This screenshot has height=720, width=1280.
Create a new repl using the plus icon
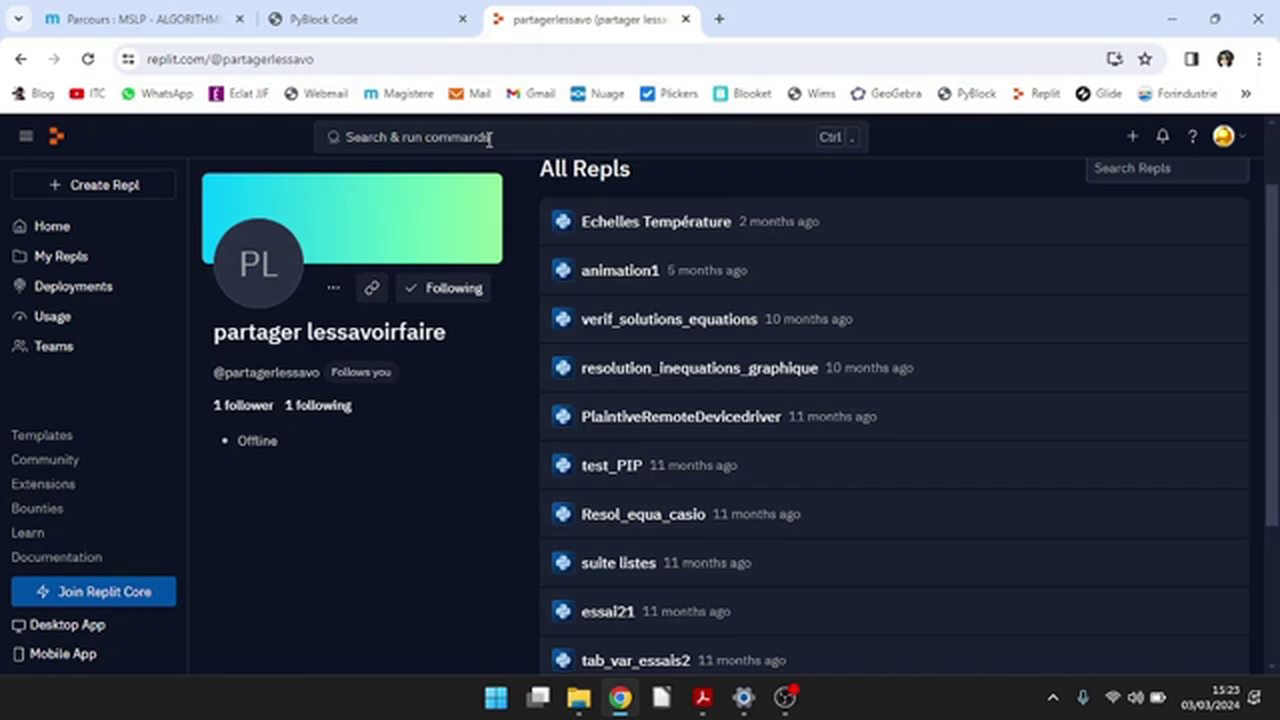point(1132,136)
